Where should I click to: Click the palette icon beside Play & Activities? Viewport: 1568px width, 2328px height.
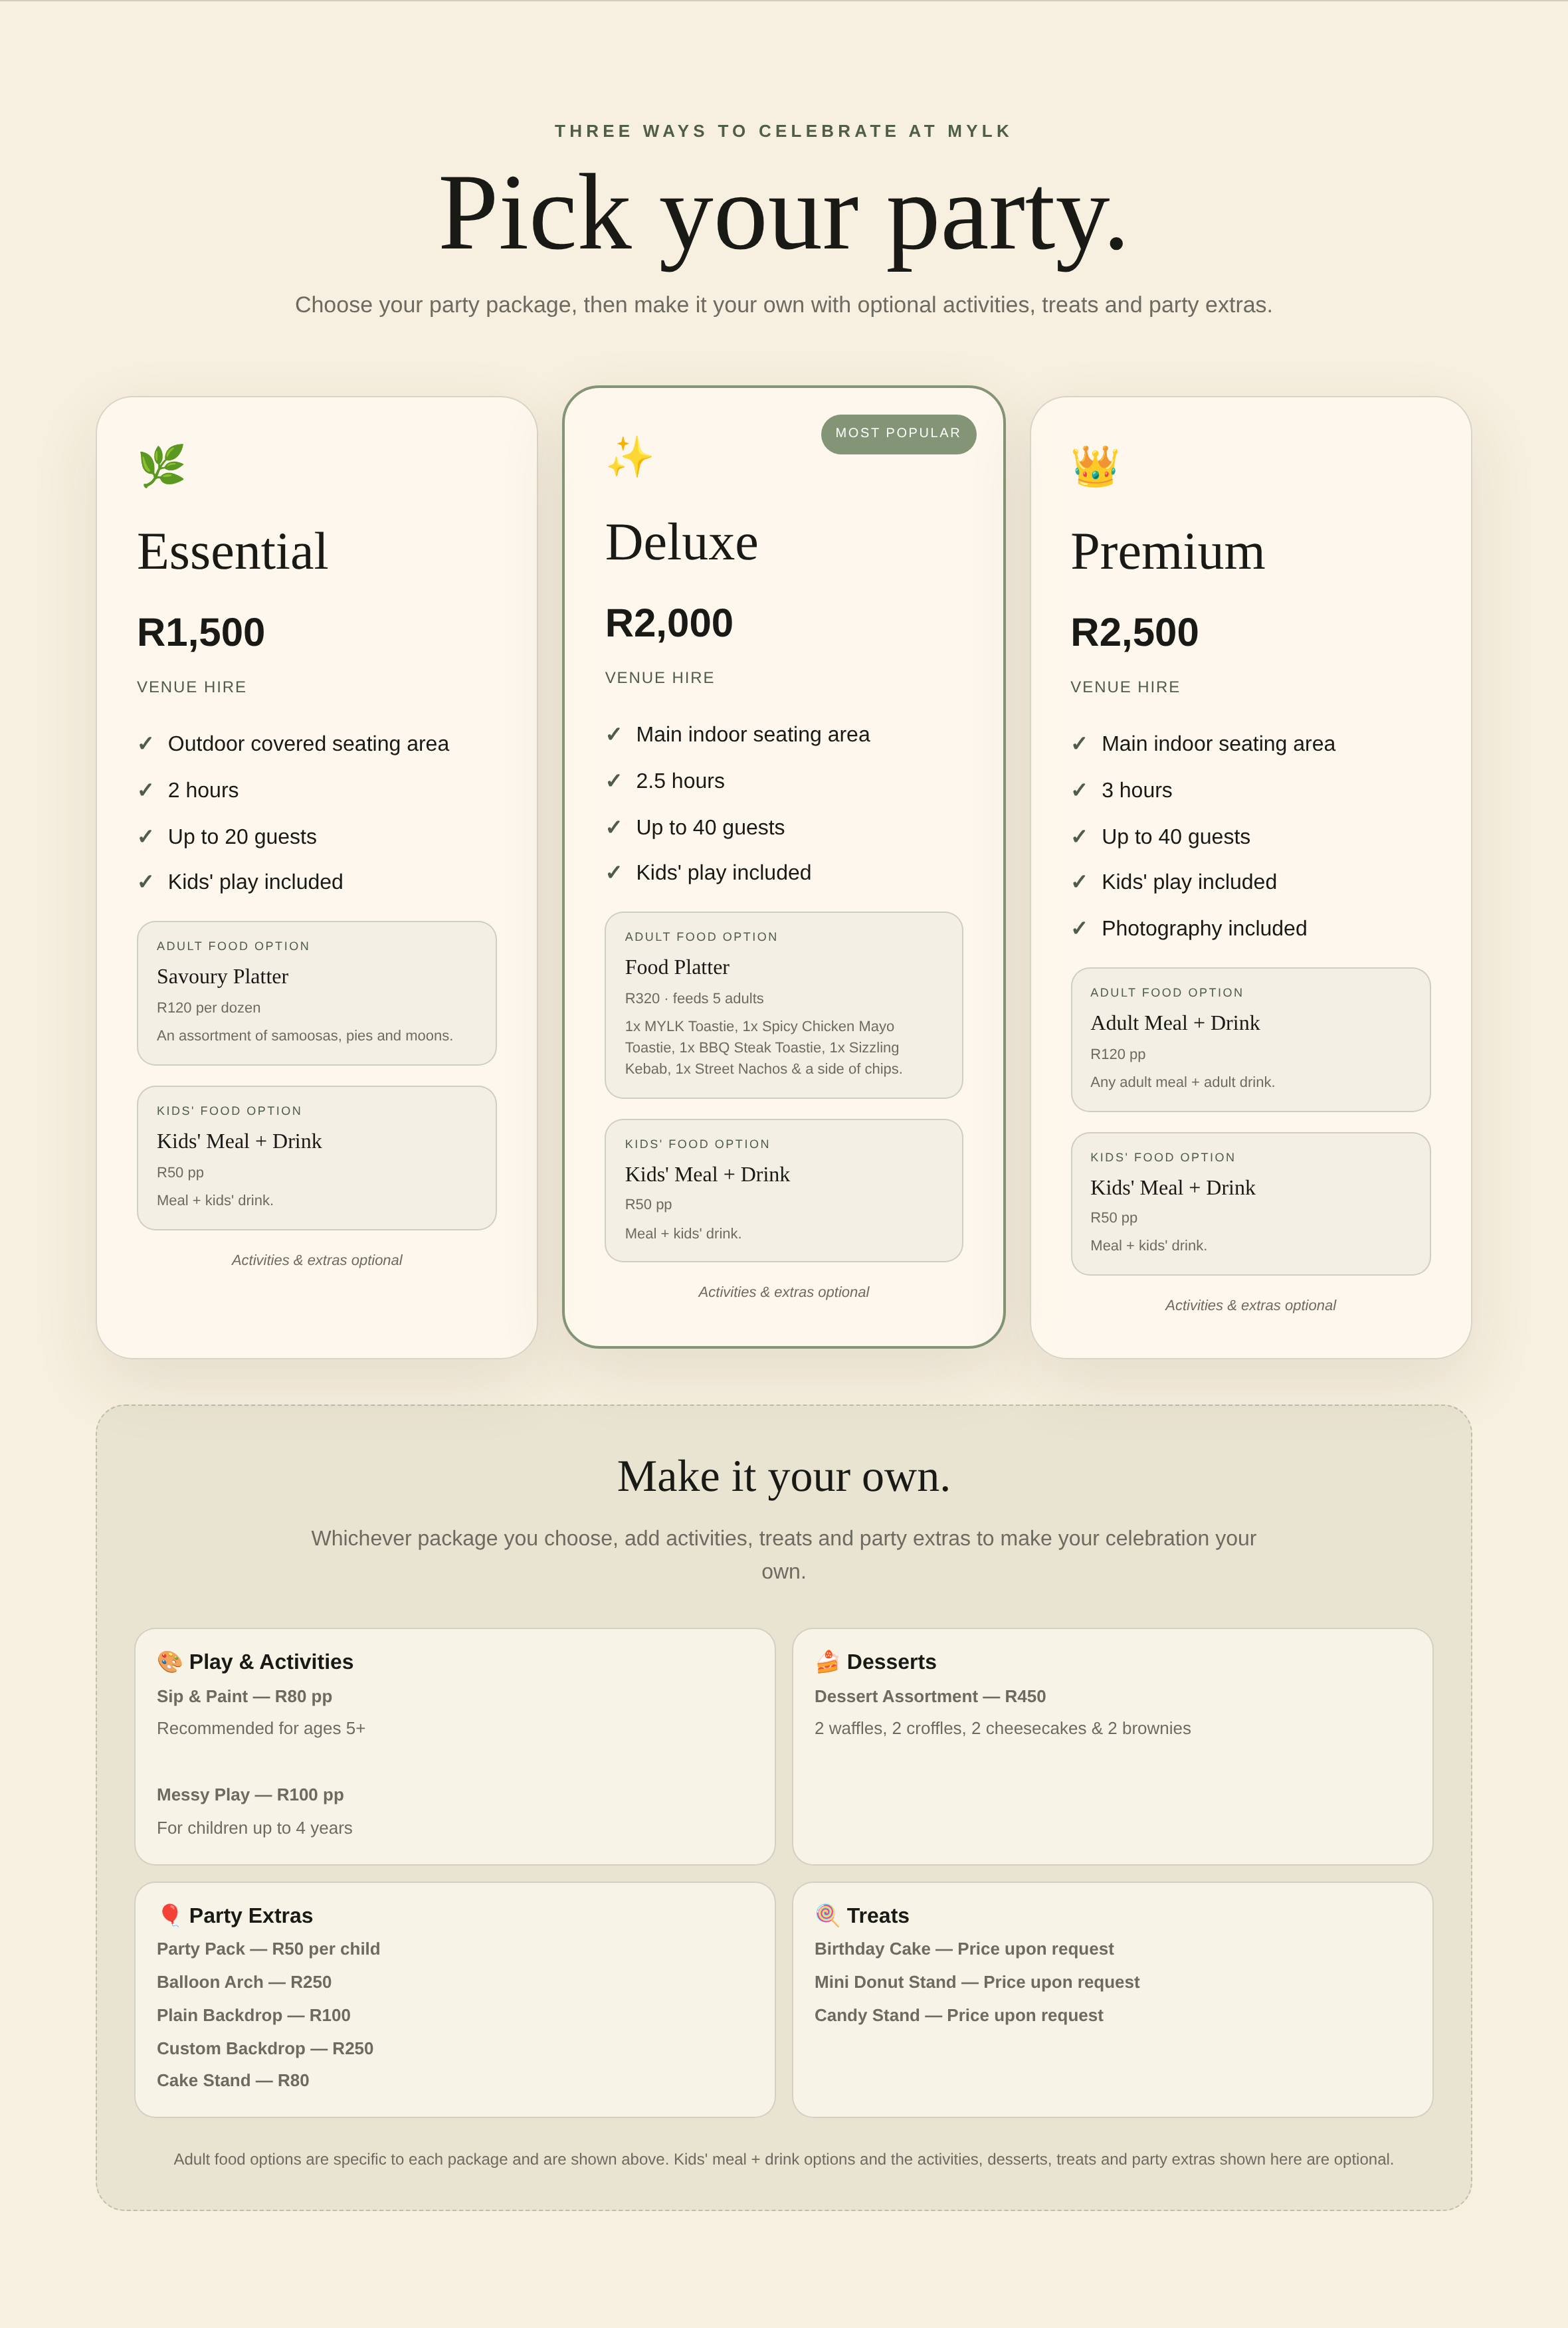coord(170,1661)
